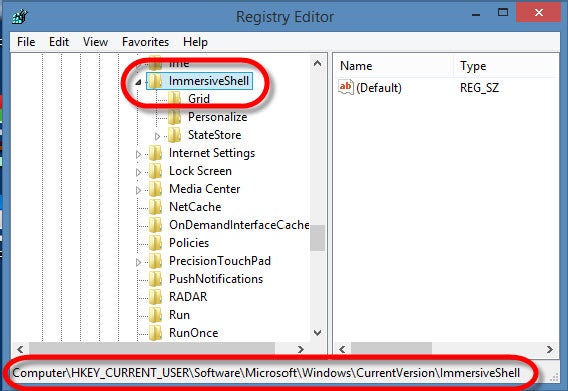Collapse the ImmersiveShell key
Image resolution: width=568 pixels, height=391 pixels.
tap(138, 83)
